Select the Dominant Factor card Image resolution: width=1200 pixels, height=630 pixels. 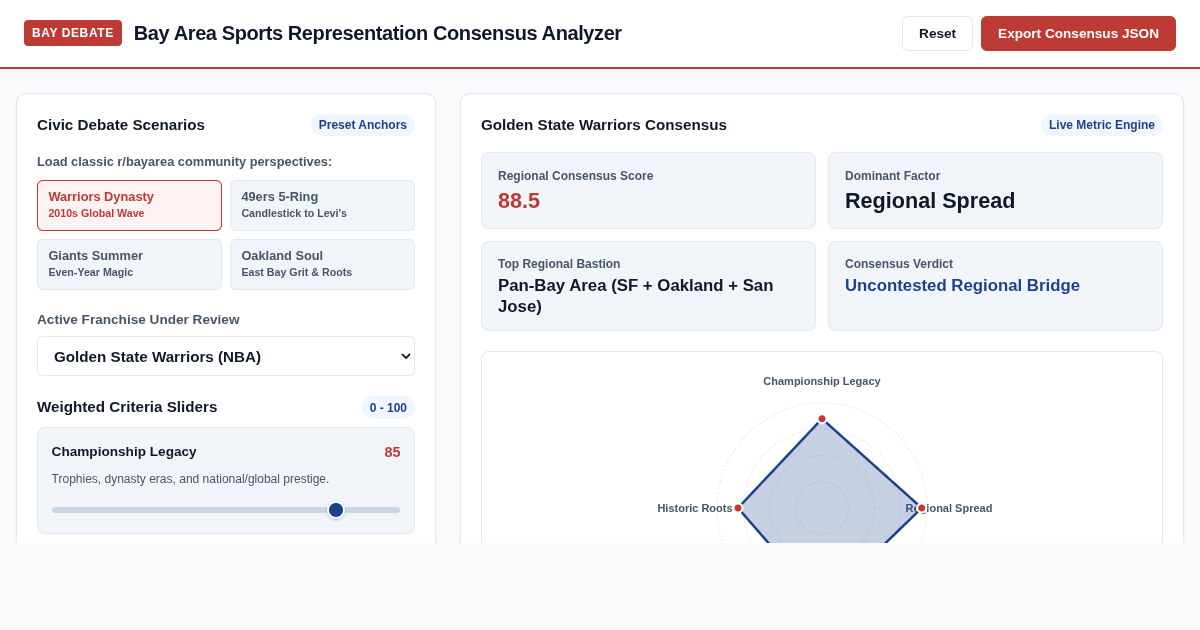[995, 190]
